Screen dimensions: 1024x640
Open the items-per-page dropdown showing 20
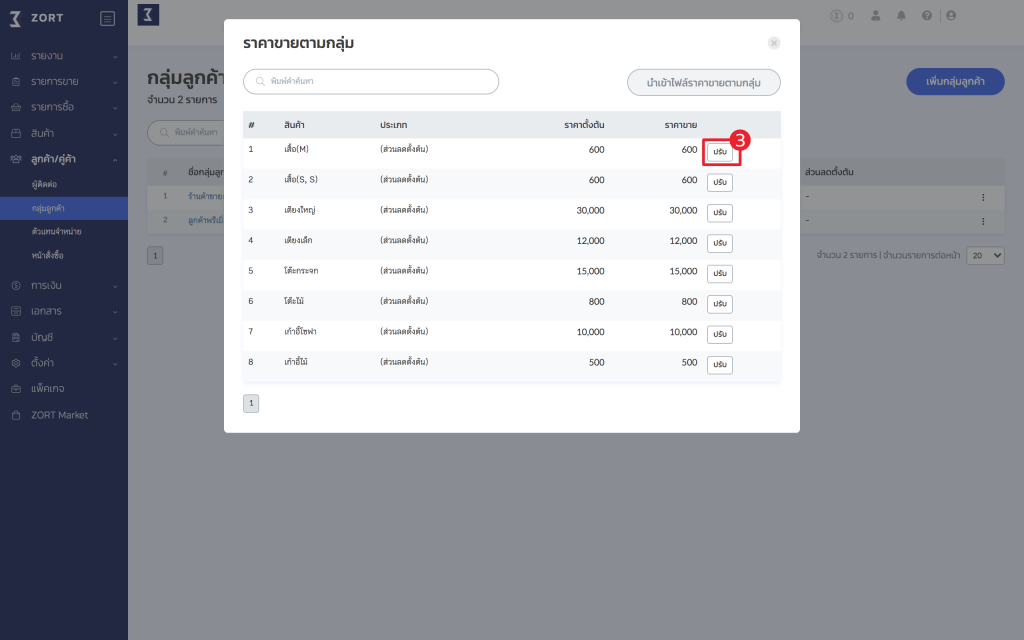click(x=985, y=255)
